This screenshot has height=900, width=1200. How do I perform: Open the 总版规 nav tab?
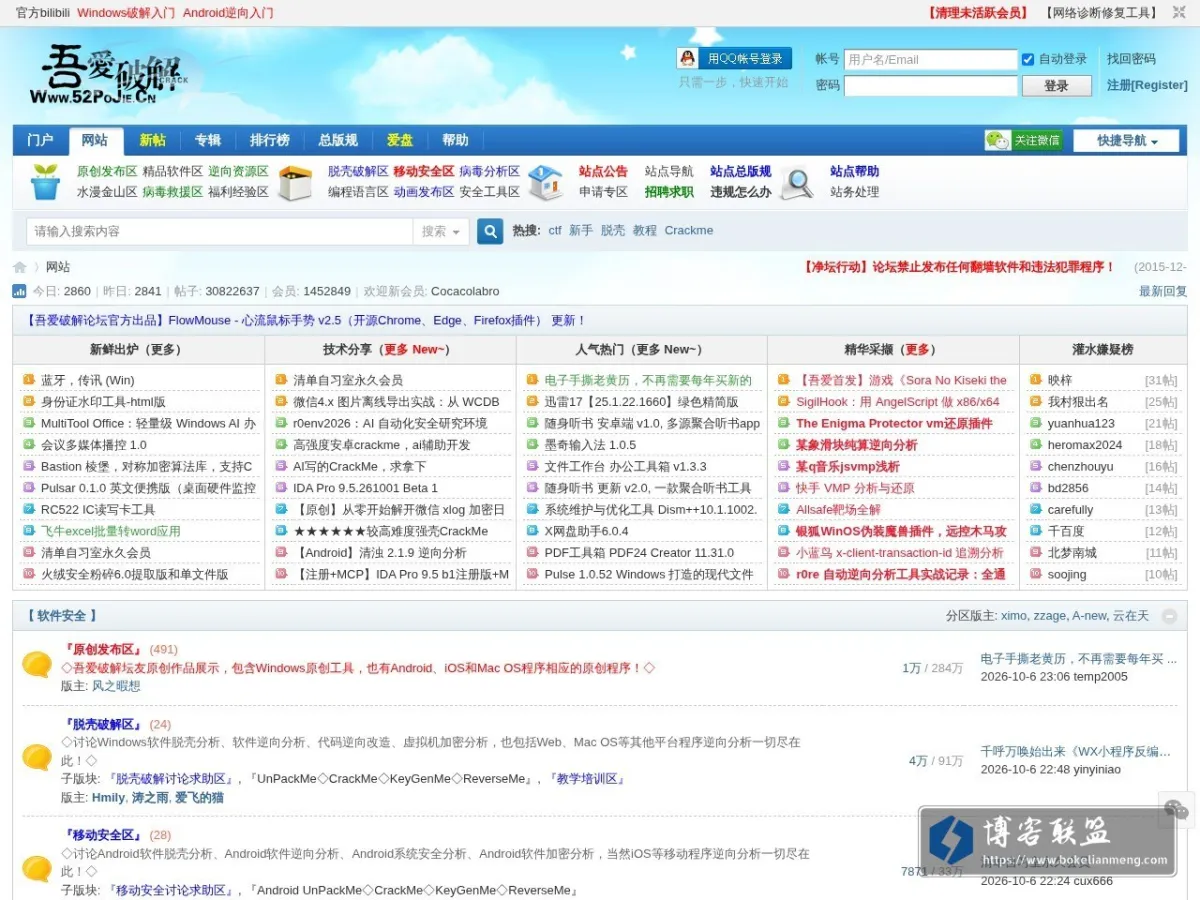[x=338, y=140]
